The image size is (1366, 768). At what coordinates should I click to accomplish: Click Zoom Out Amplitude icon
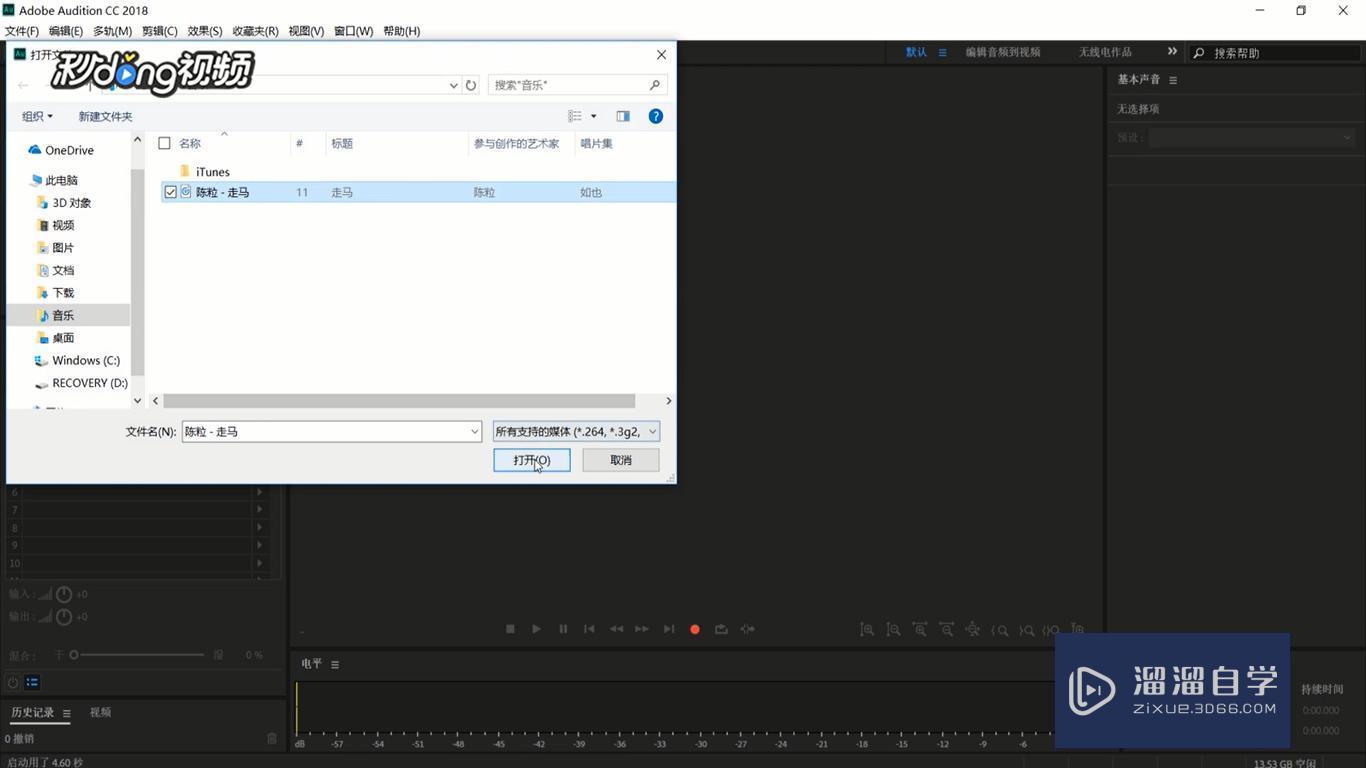click(x=893, y=629)
